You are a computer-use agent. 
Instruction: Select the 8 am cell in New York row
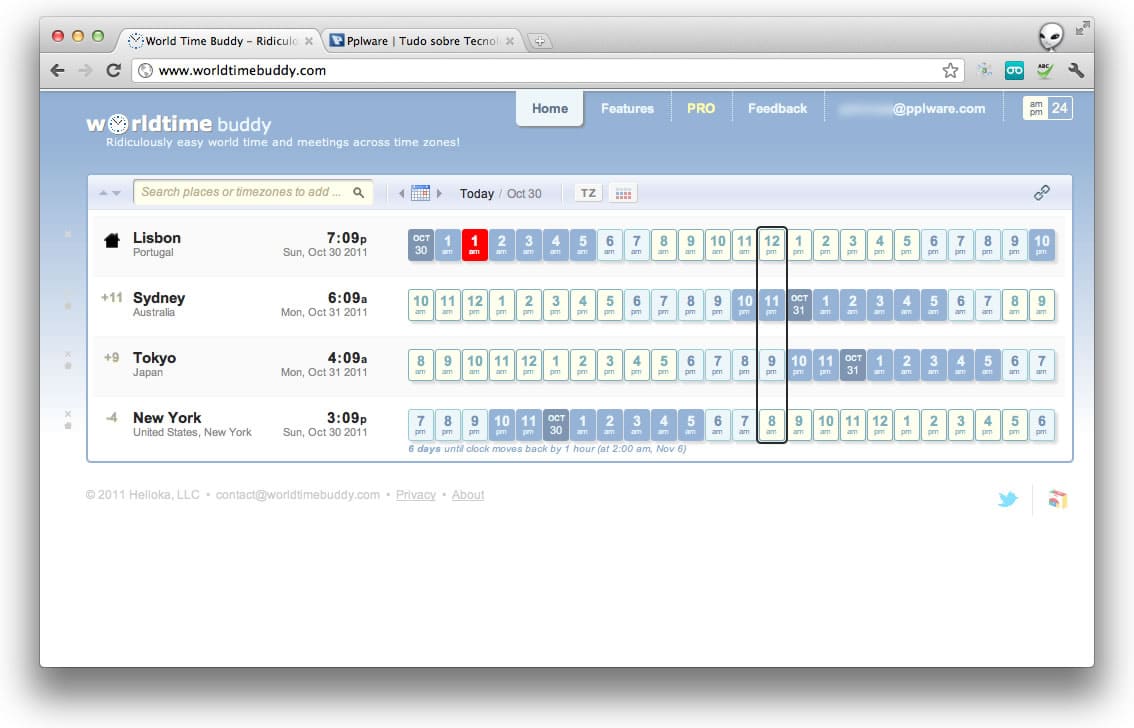click(772, 425)
